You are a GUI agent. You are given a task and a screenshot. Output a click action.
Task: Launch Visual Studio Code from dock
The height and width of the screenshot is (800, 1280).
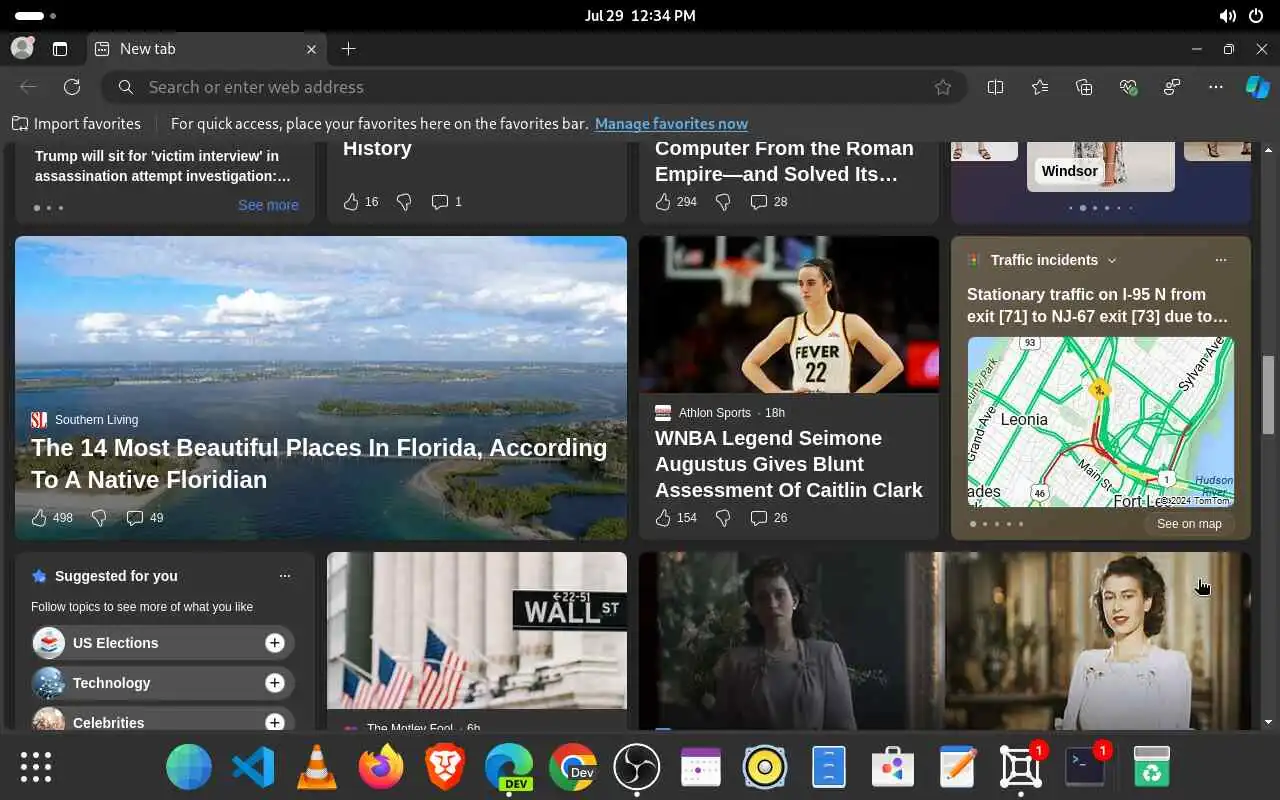tap(253, 768)
